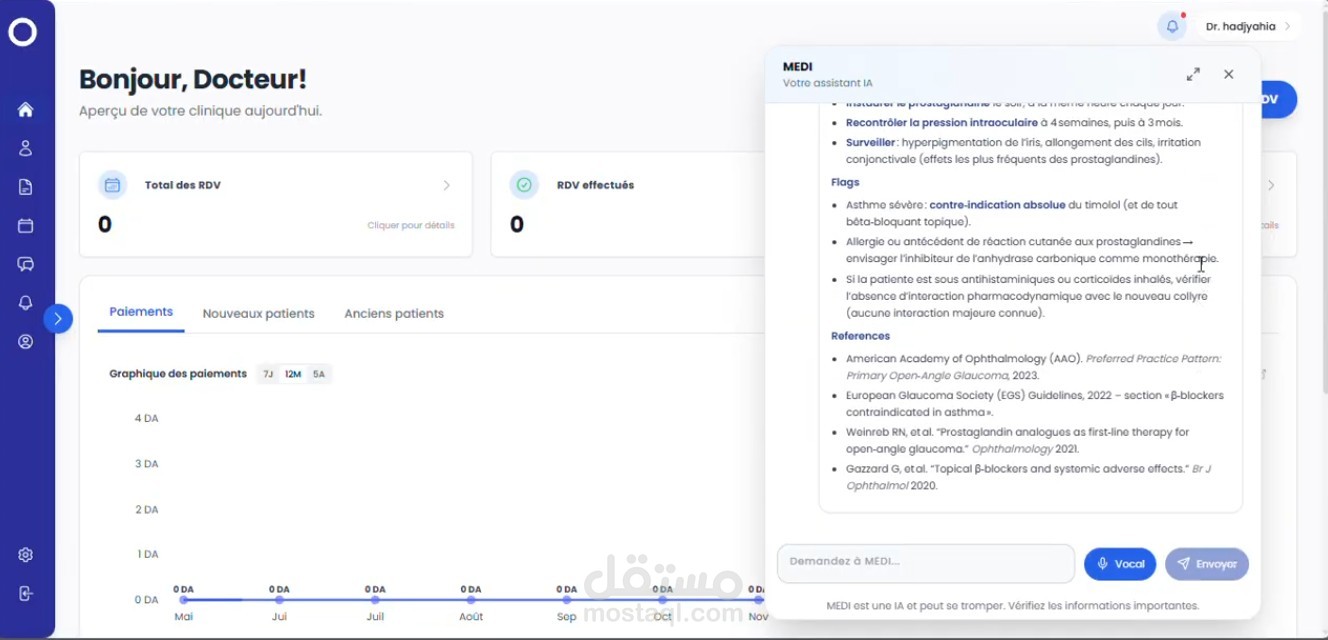Open the patients person icon in the sidebar
The image size is (1328, 640).
point(26,148)
